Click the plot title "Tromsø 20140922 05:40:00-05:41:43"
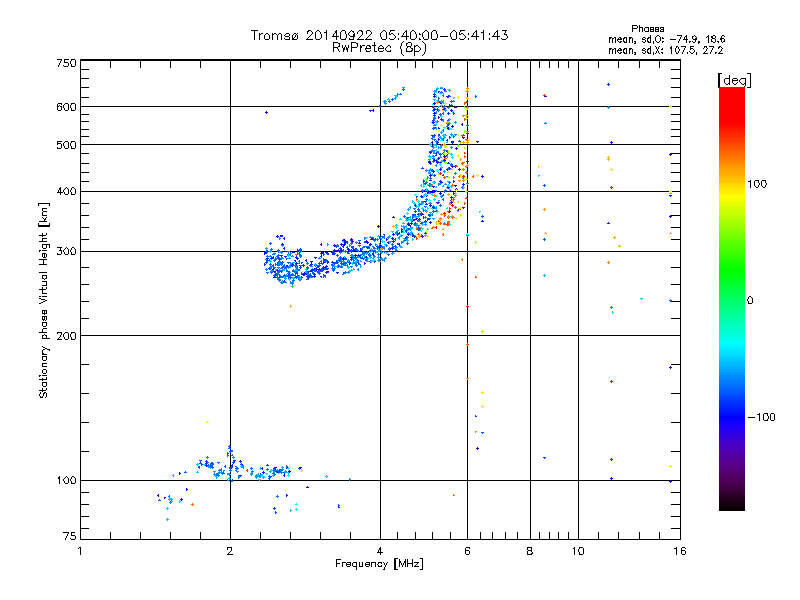 379,35
